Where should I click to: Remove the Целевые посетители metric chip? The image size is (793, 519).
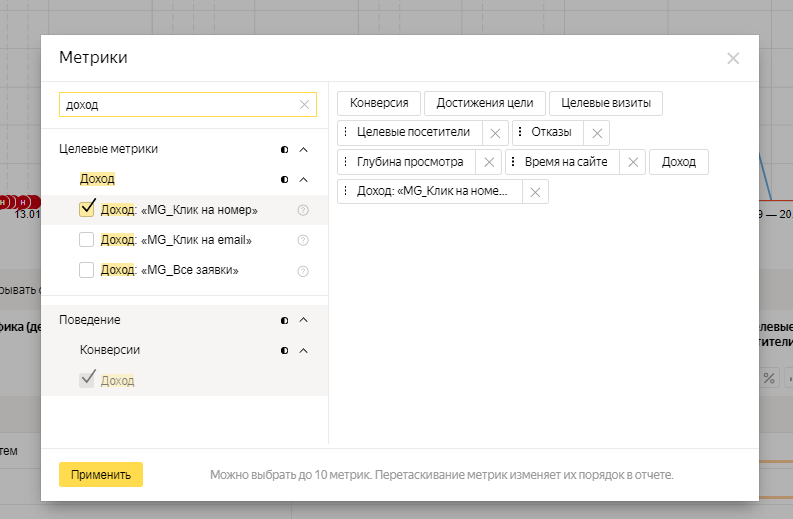point(495,133)
